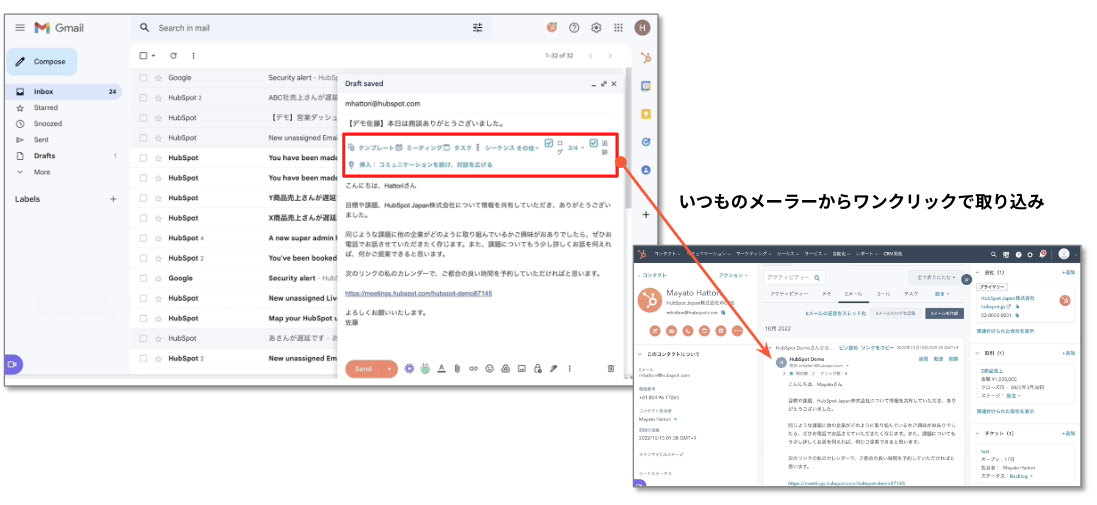Open 全て折りたたむ dropdown in HubSpot timeline
Viewport: 1097px width, 505px height.
tap(935, 278)
